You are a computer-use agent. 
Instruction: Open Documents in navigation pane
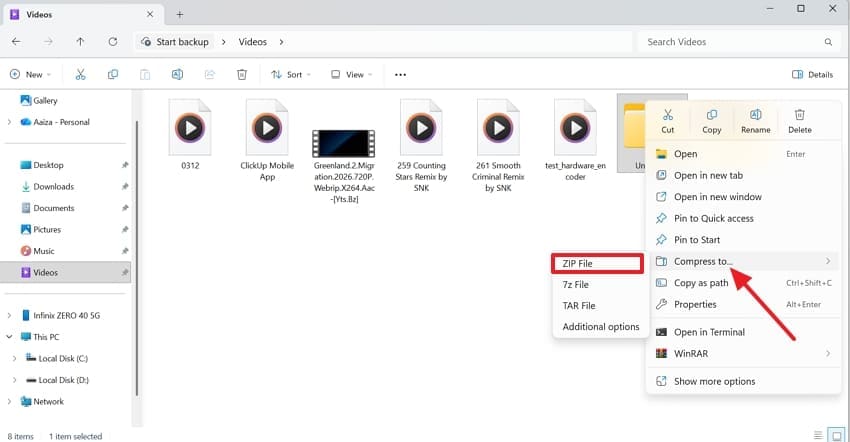(x=47, y=208)
